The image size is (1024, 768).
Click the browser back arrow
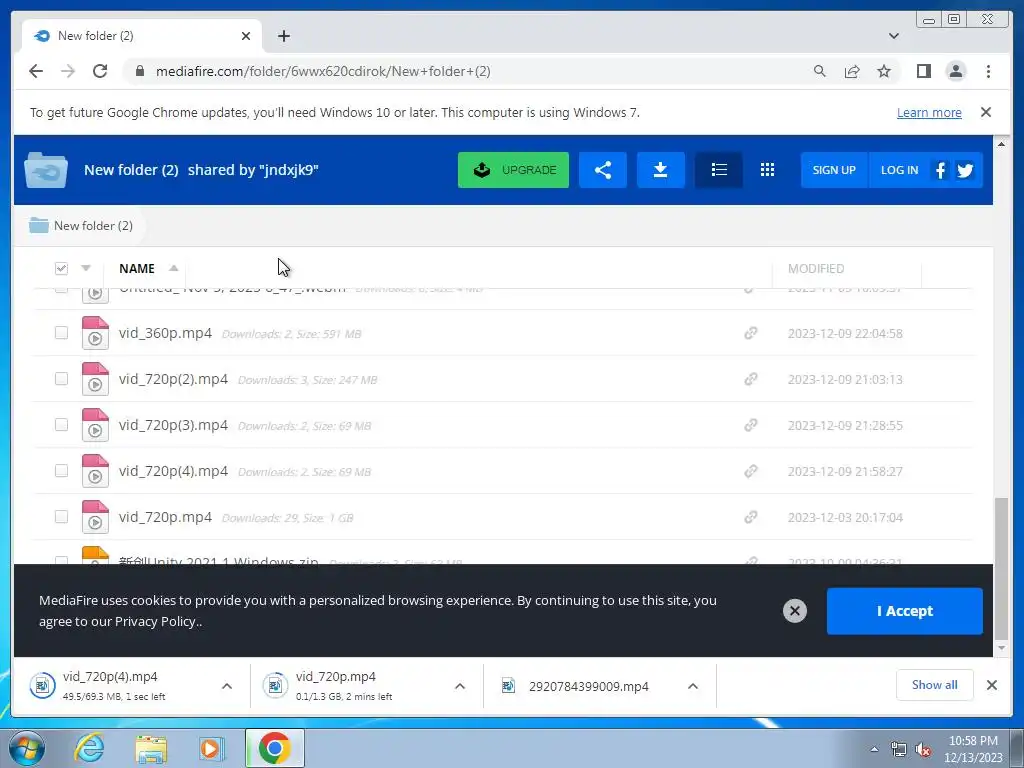click(x=36, y=71)
